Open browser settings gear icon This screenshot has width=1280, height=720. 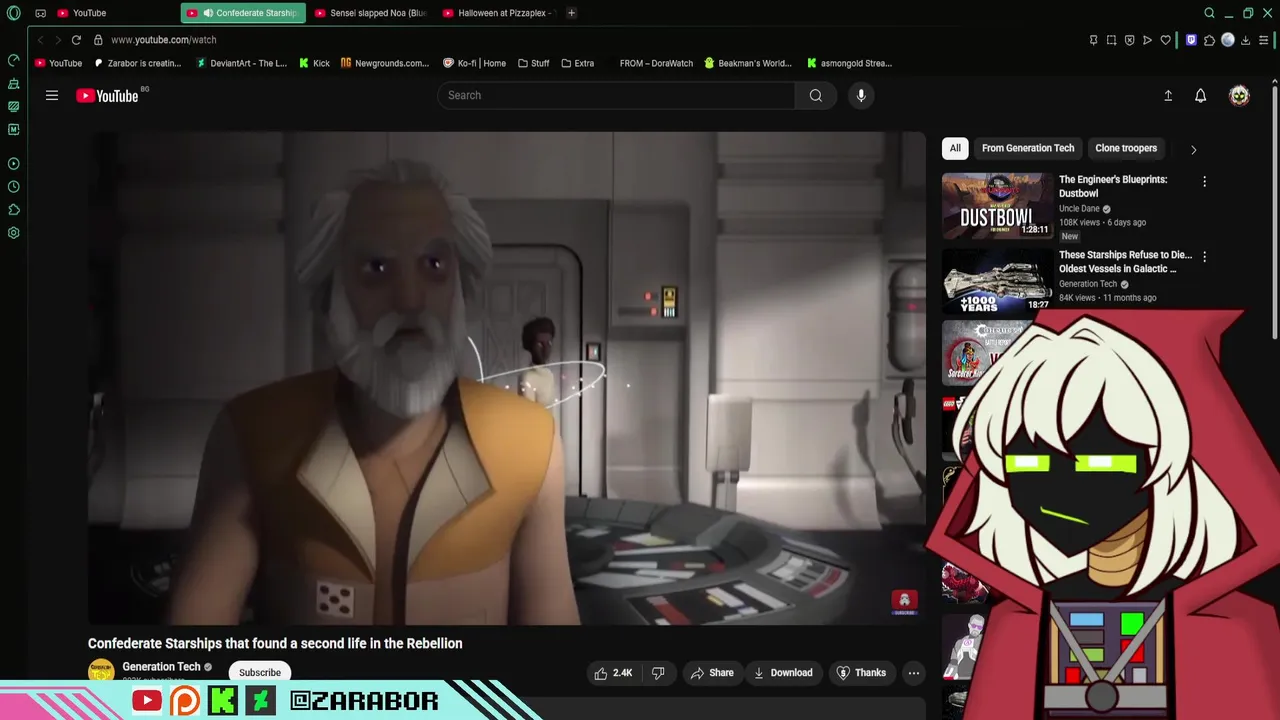click(13, 233)
